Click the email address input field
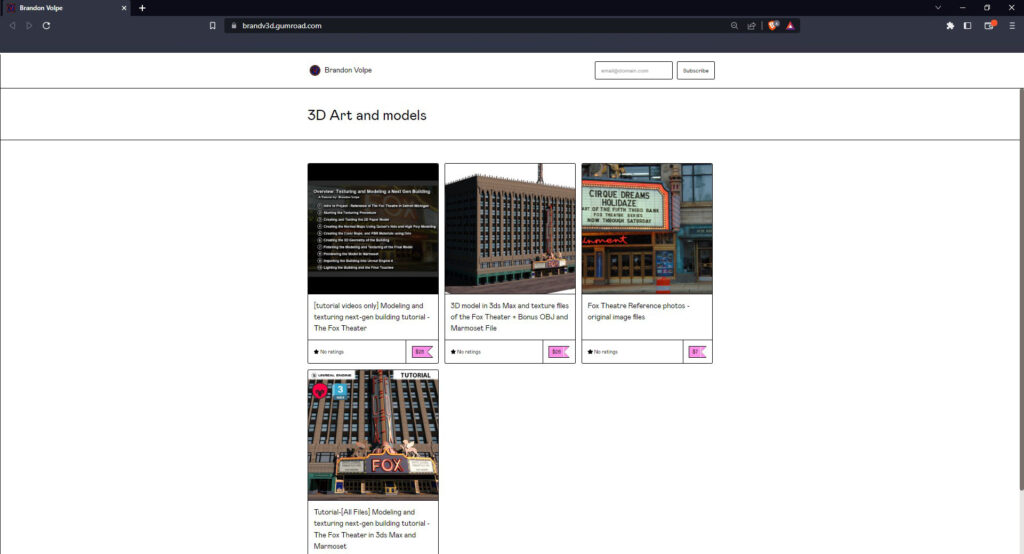 click(634, 70)
